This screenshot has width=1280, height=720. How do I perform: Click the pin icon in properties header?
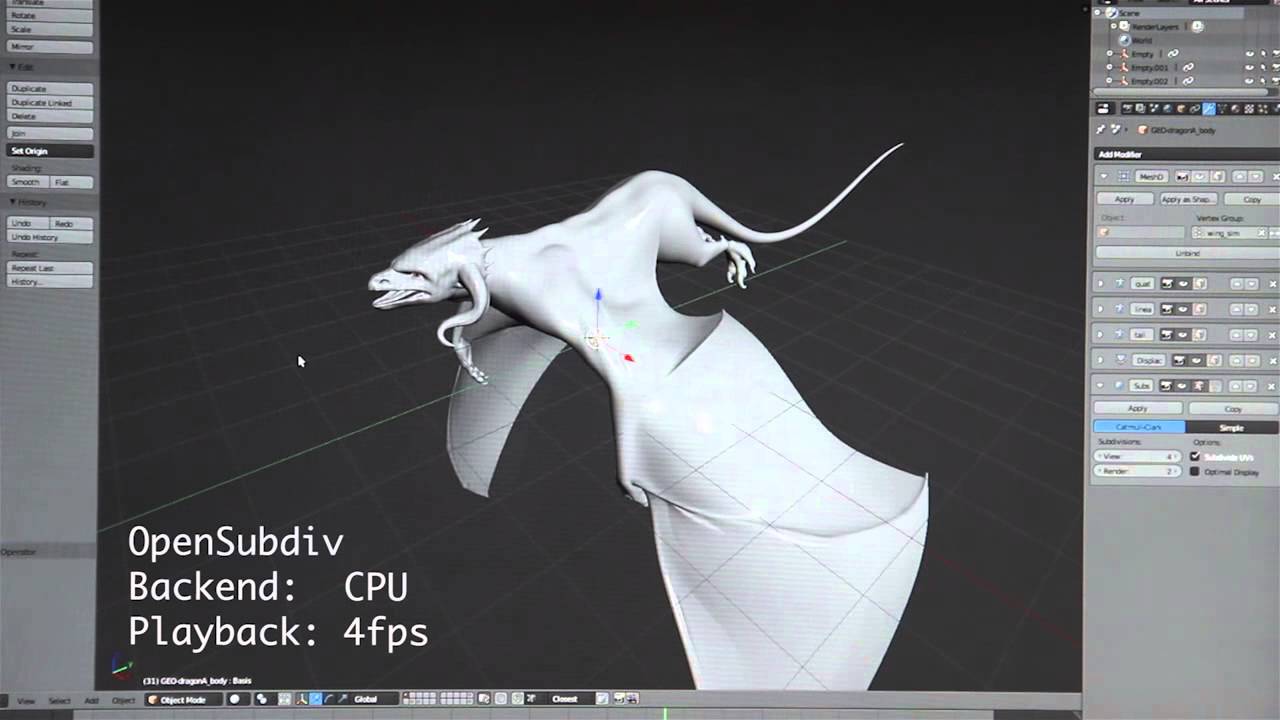coord(1101,130)
